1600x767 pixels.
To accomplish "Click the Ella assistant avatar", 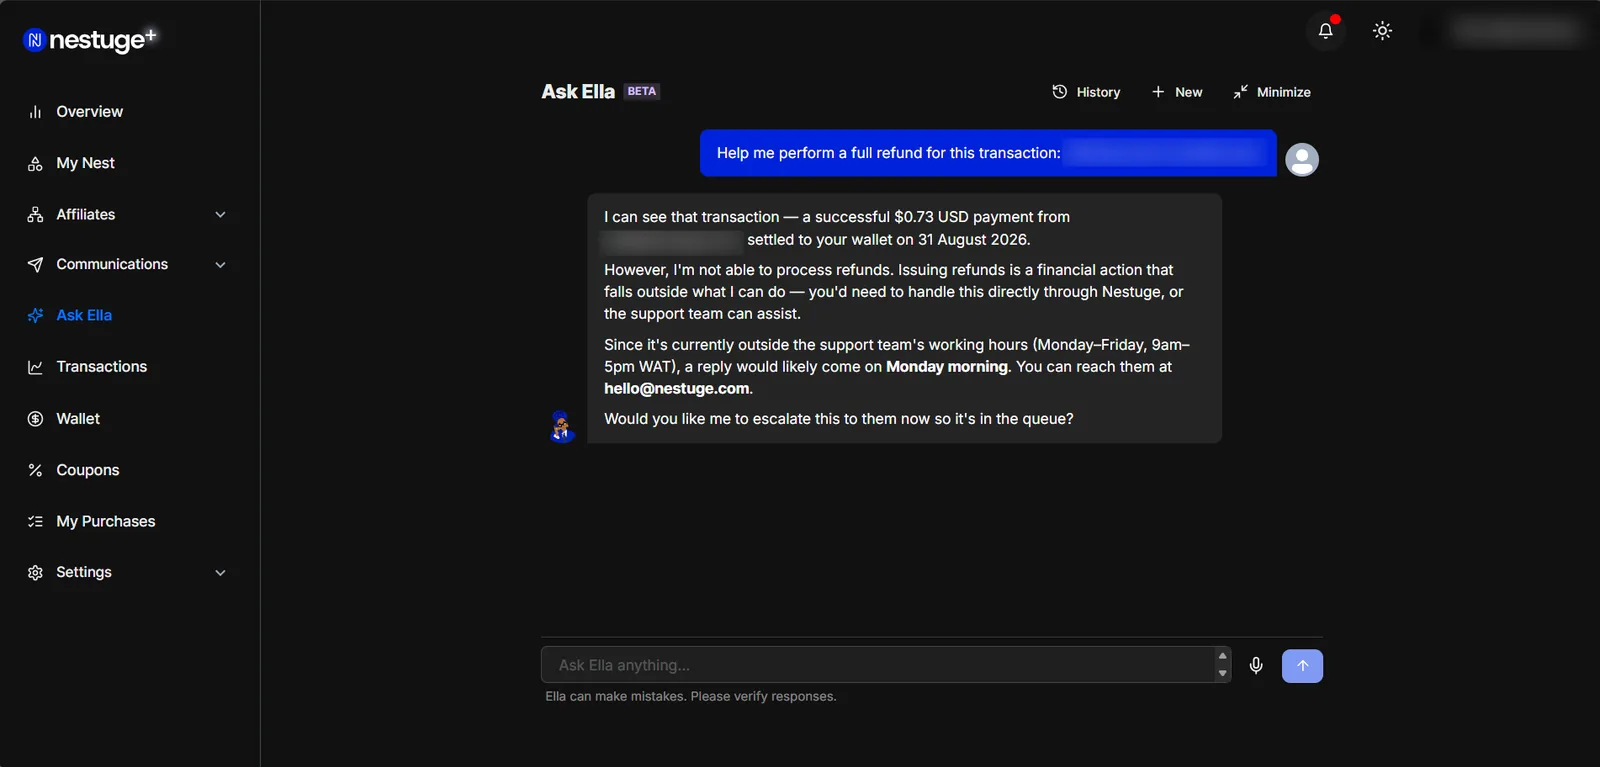I will (x=562, y=426).
